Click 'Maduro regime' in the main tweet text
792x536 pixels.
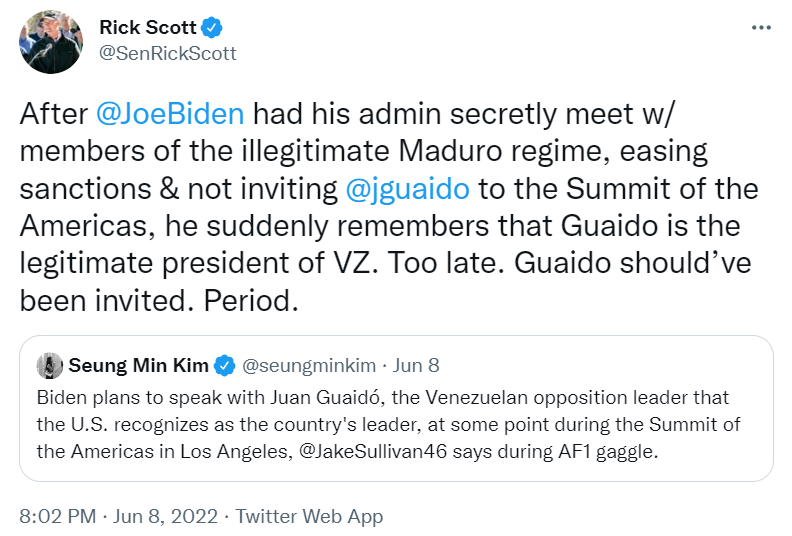(504, 151)
